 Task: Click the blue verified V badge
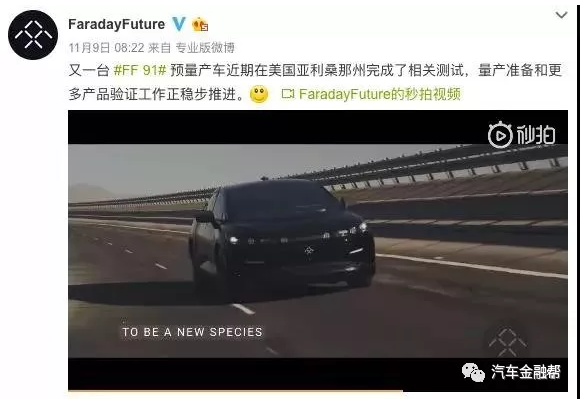179,24
